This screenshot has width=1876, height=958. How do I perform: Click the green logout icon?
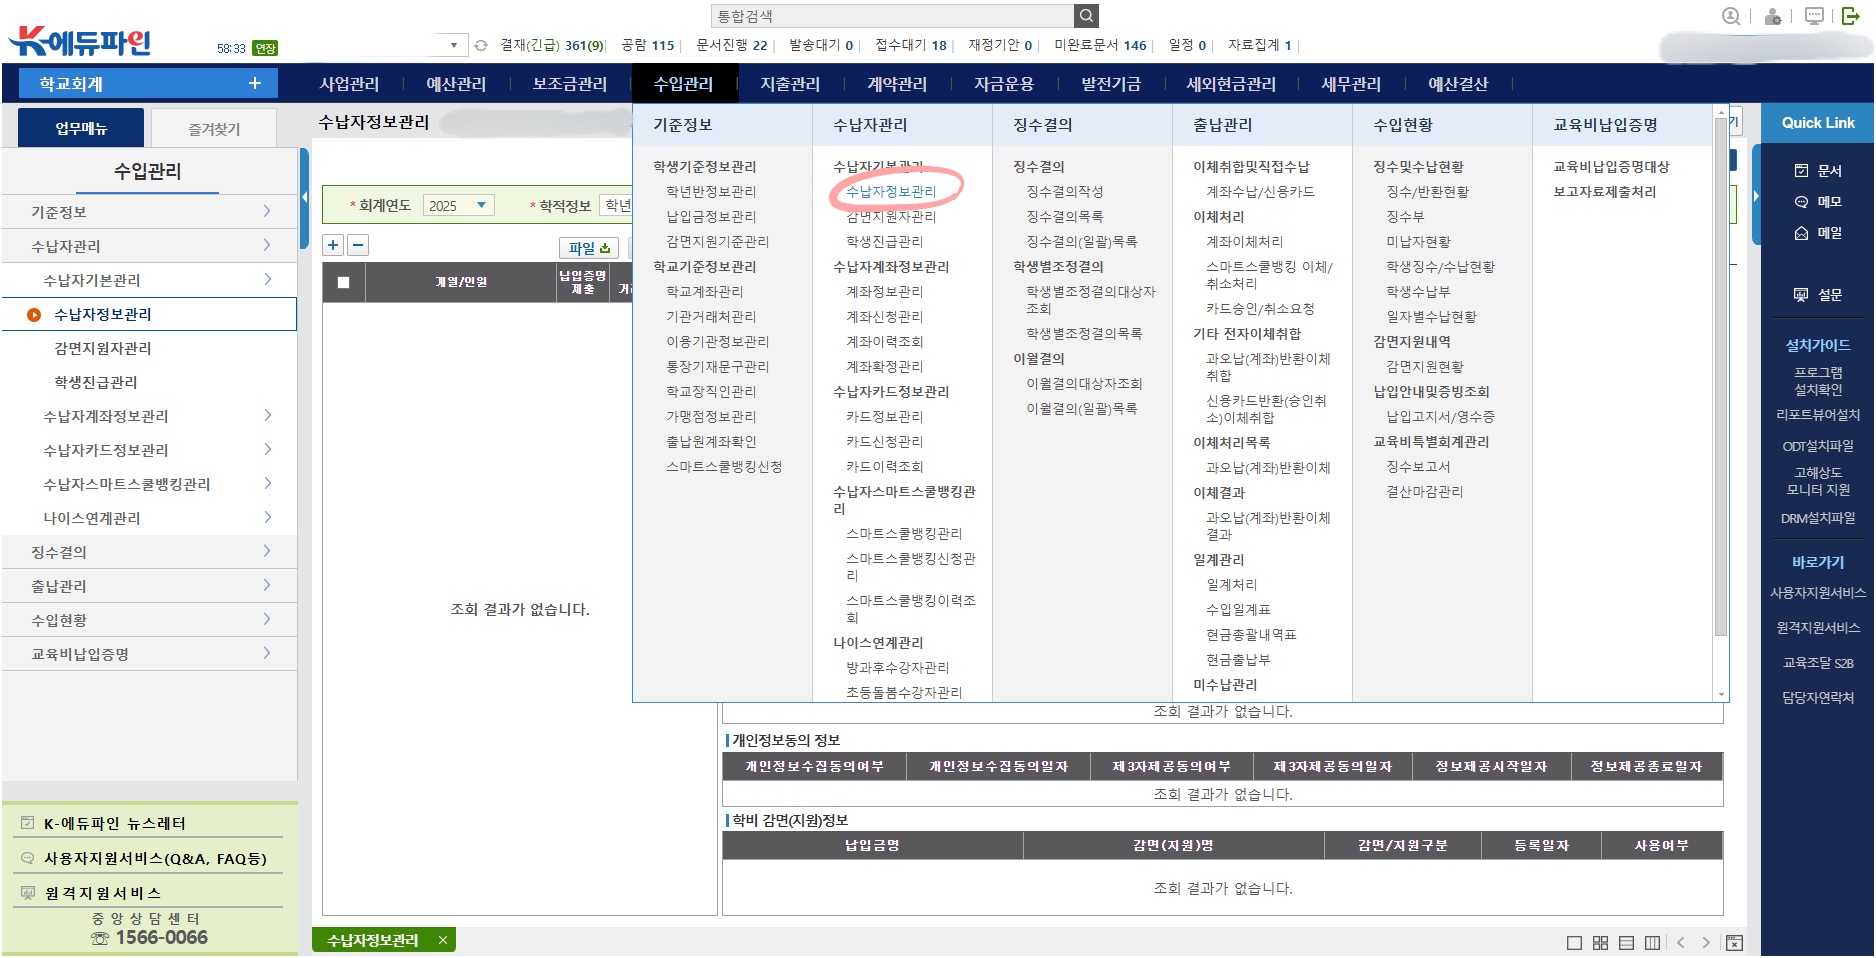1851,16
